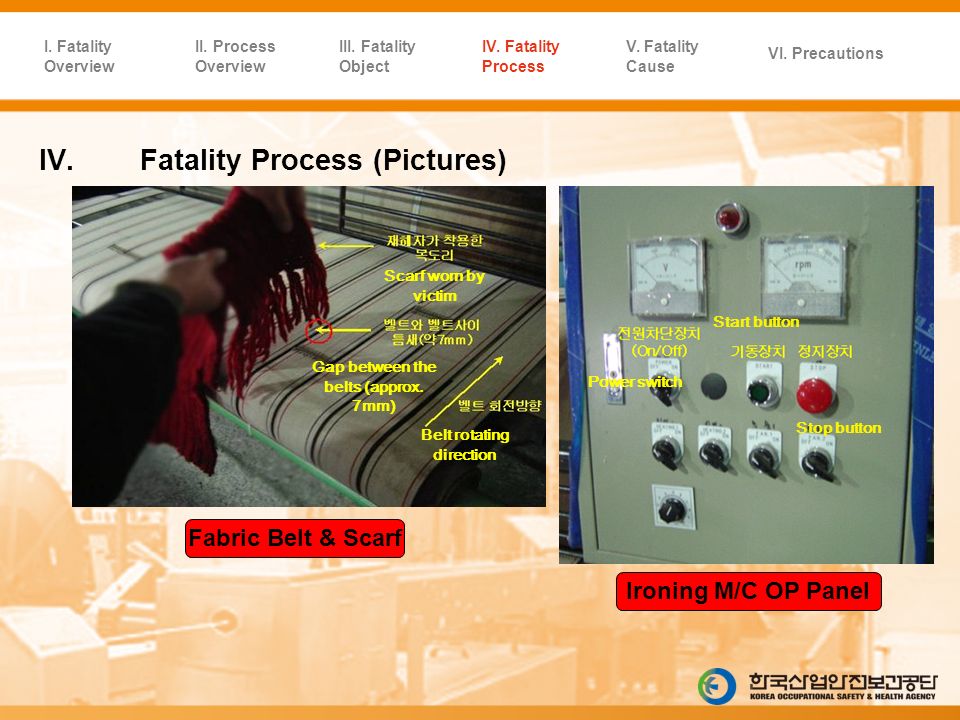Click the KOSHA circular logo icon
Screen dimensions: 960x720
717,686
